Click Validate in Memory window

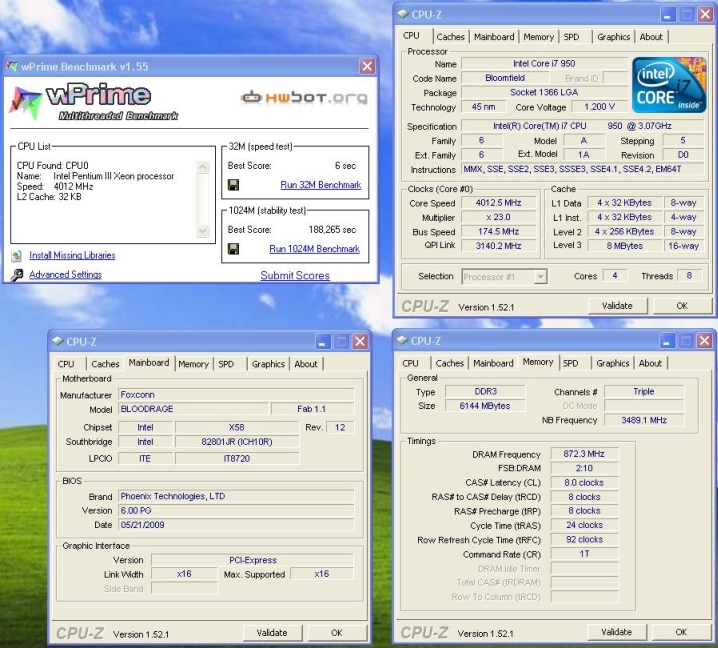tap(616, 632)
